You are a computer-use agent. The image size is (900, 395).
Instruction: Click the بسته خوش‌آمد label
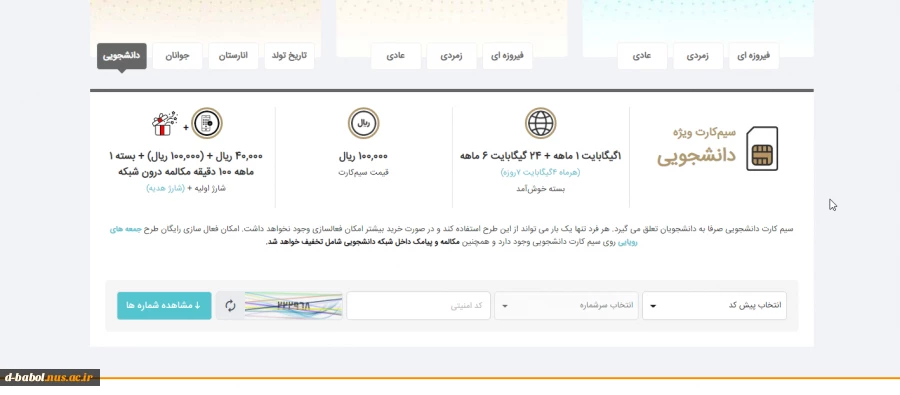click(540, 188)
